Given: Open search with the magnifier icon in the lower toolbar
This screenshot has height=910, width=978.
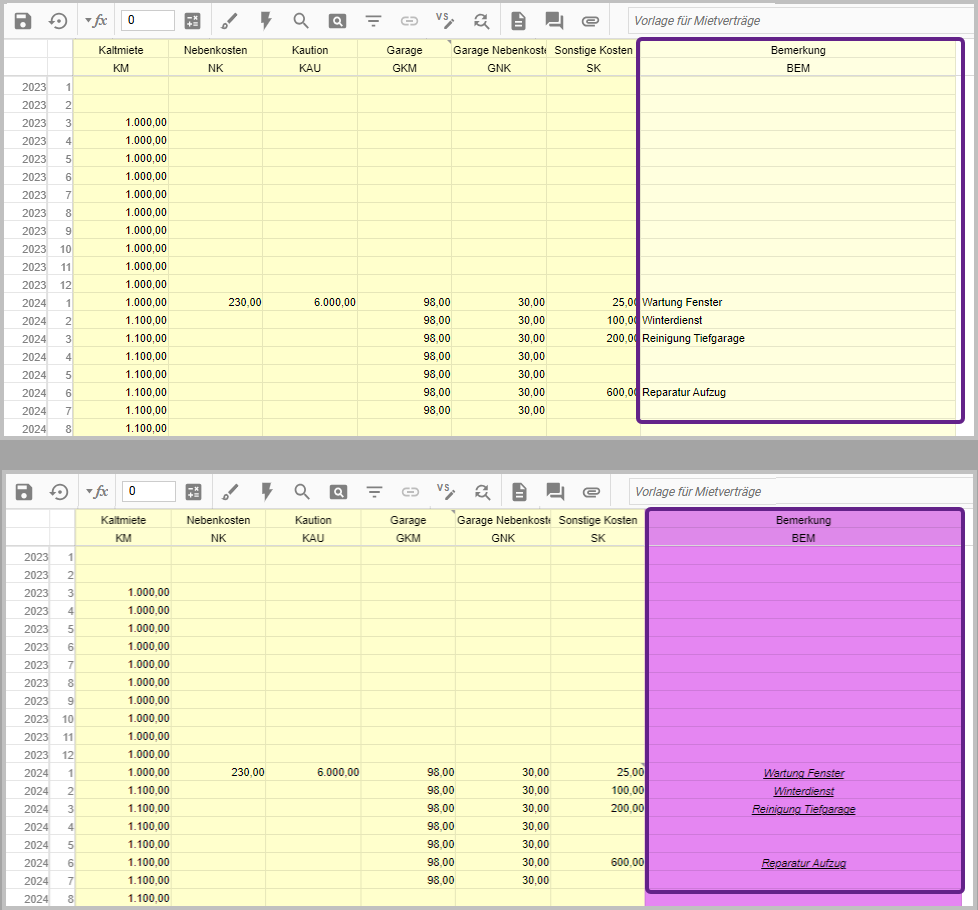Looking at the screenshot, I should (x=302, y=491).
